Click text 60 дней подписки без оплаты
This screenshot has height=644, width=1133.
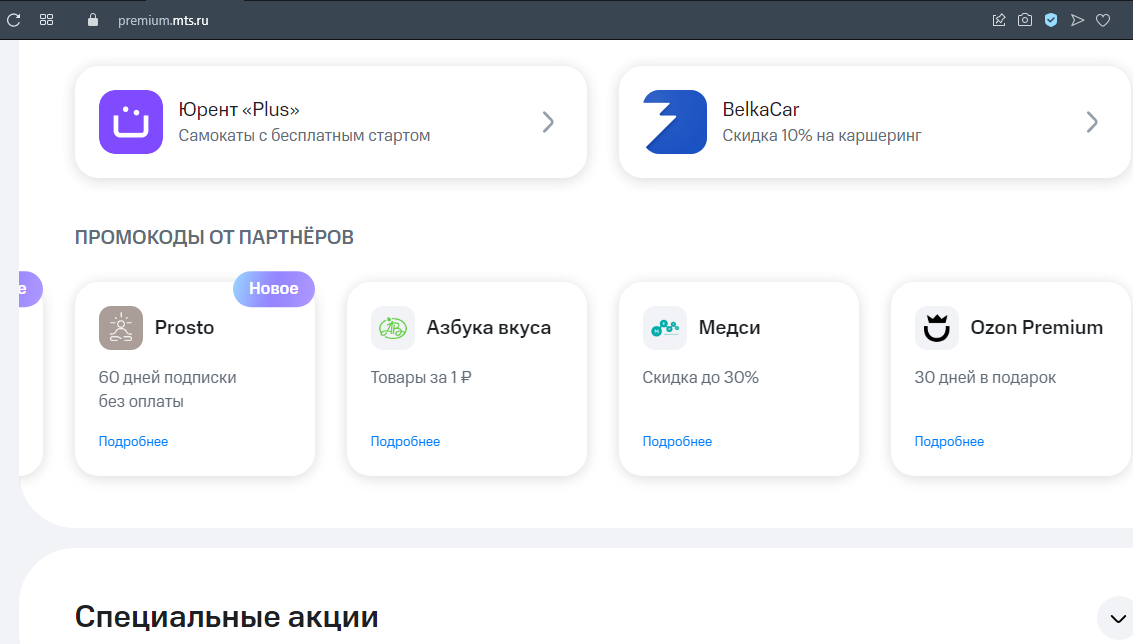[168, 389]
